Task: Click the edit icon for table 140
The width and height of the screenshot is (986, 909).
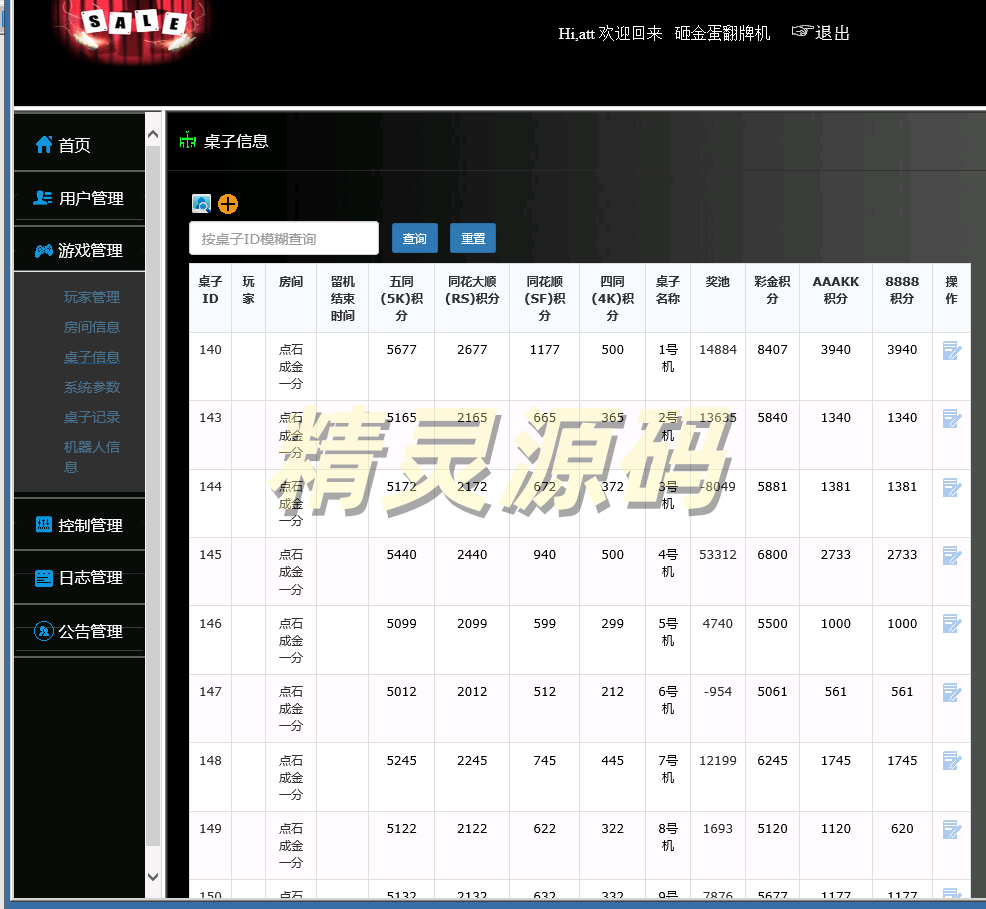Action: coord(951,351)
